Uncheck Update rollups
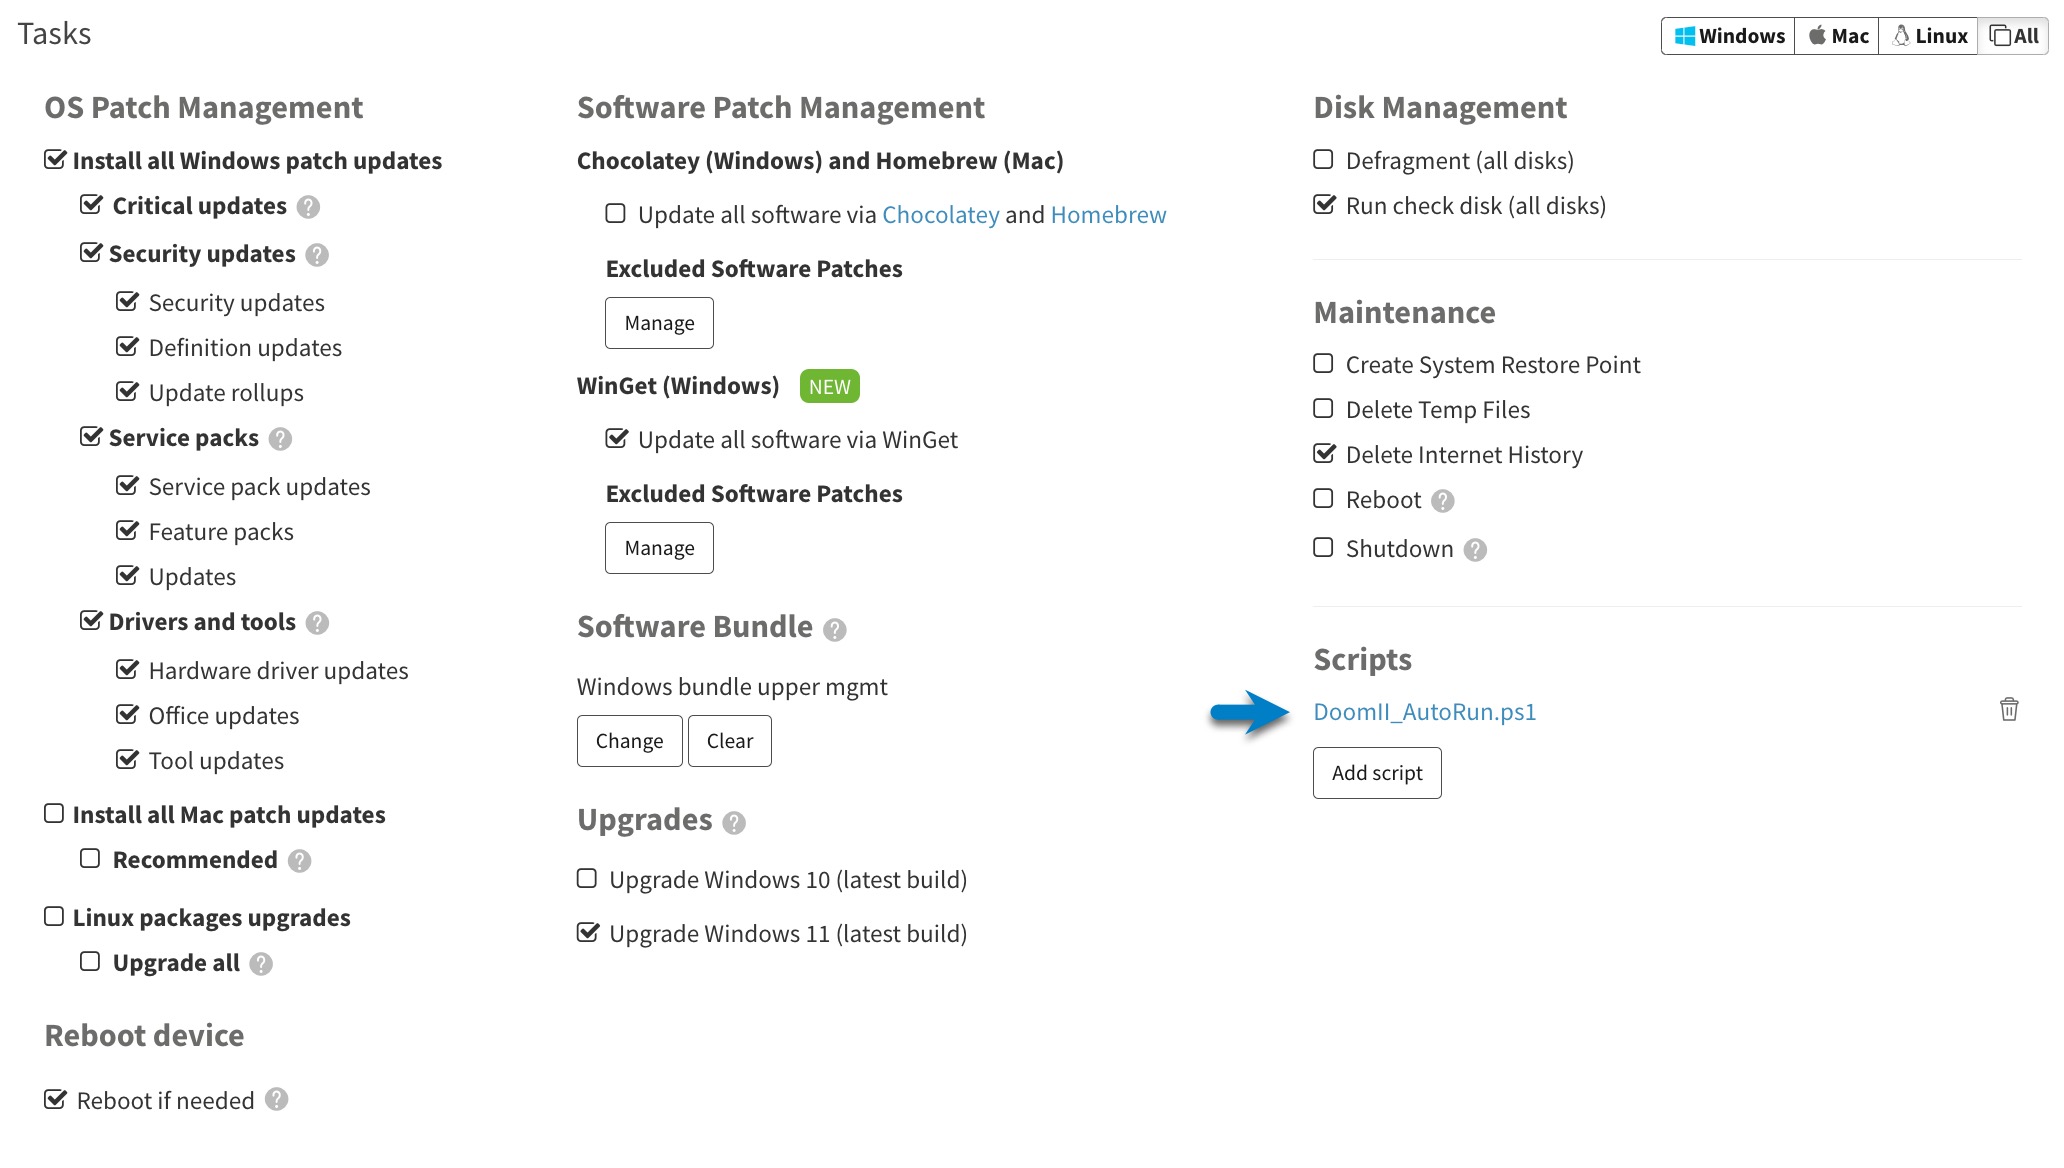The width and height of the screenshot is (2064, 1168). point(127,392)
